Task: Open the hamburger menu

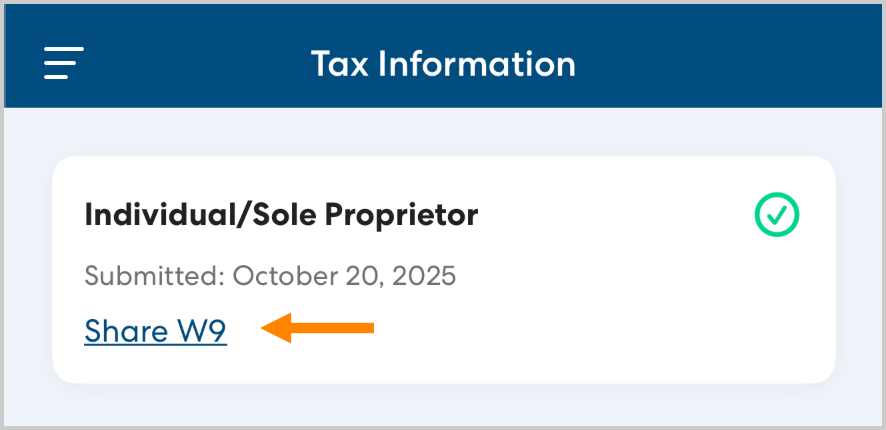Action: click(x=63, y=63)
